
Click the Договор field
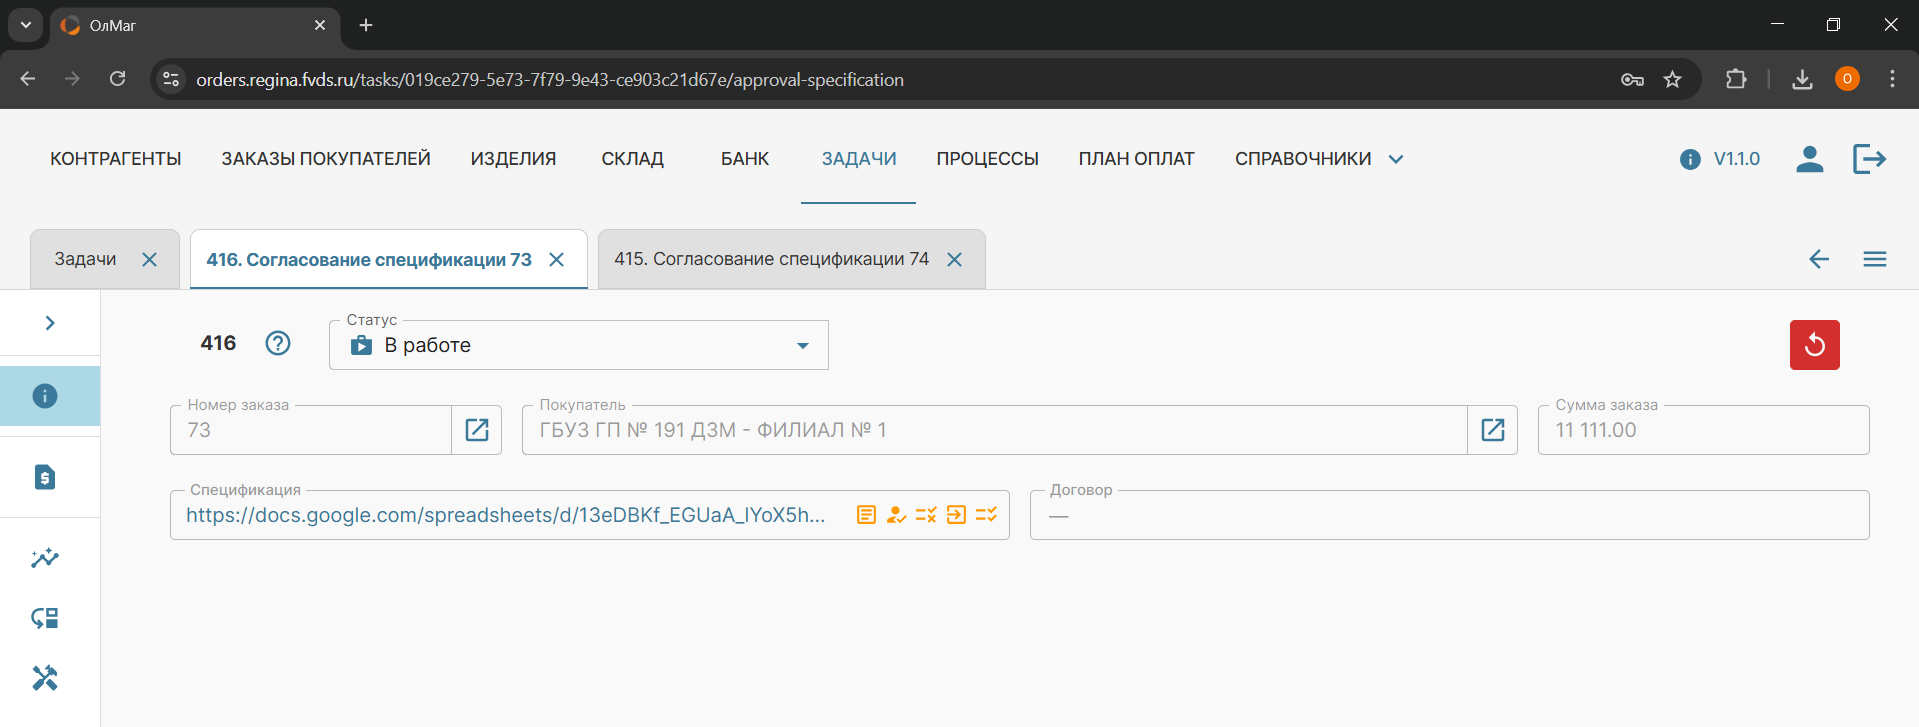tap(1448, 515)
